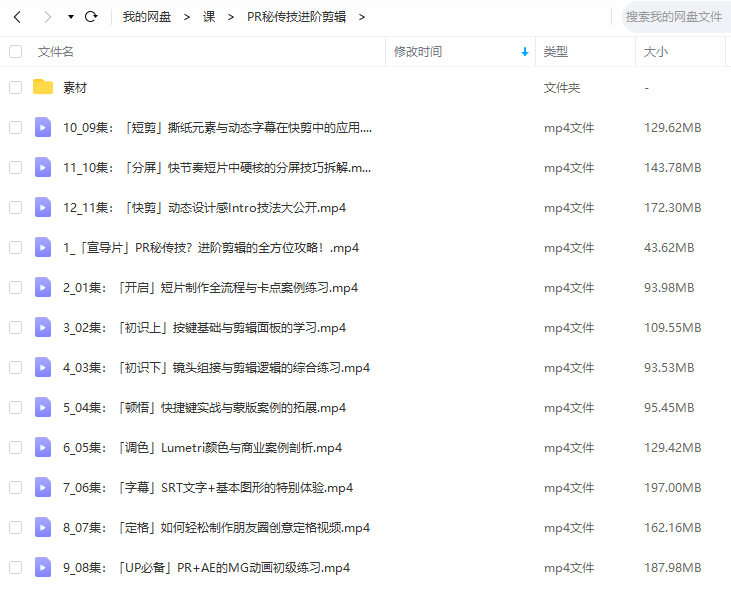731x592 pixels.
Task: Check the box for 素材 folder
Action: [15, 87]
